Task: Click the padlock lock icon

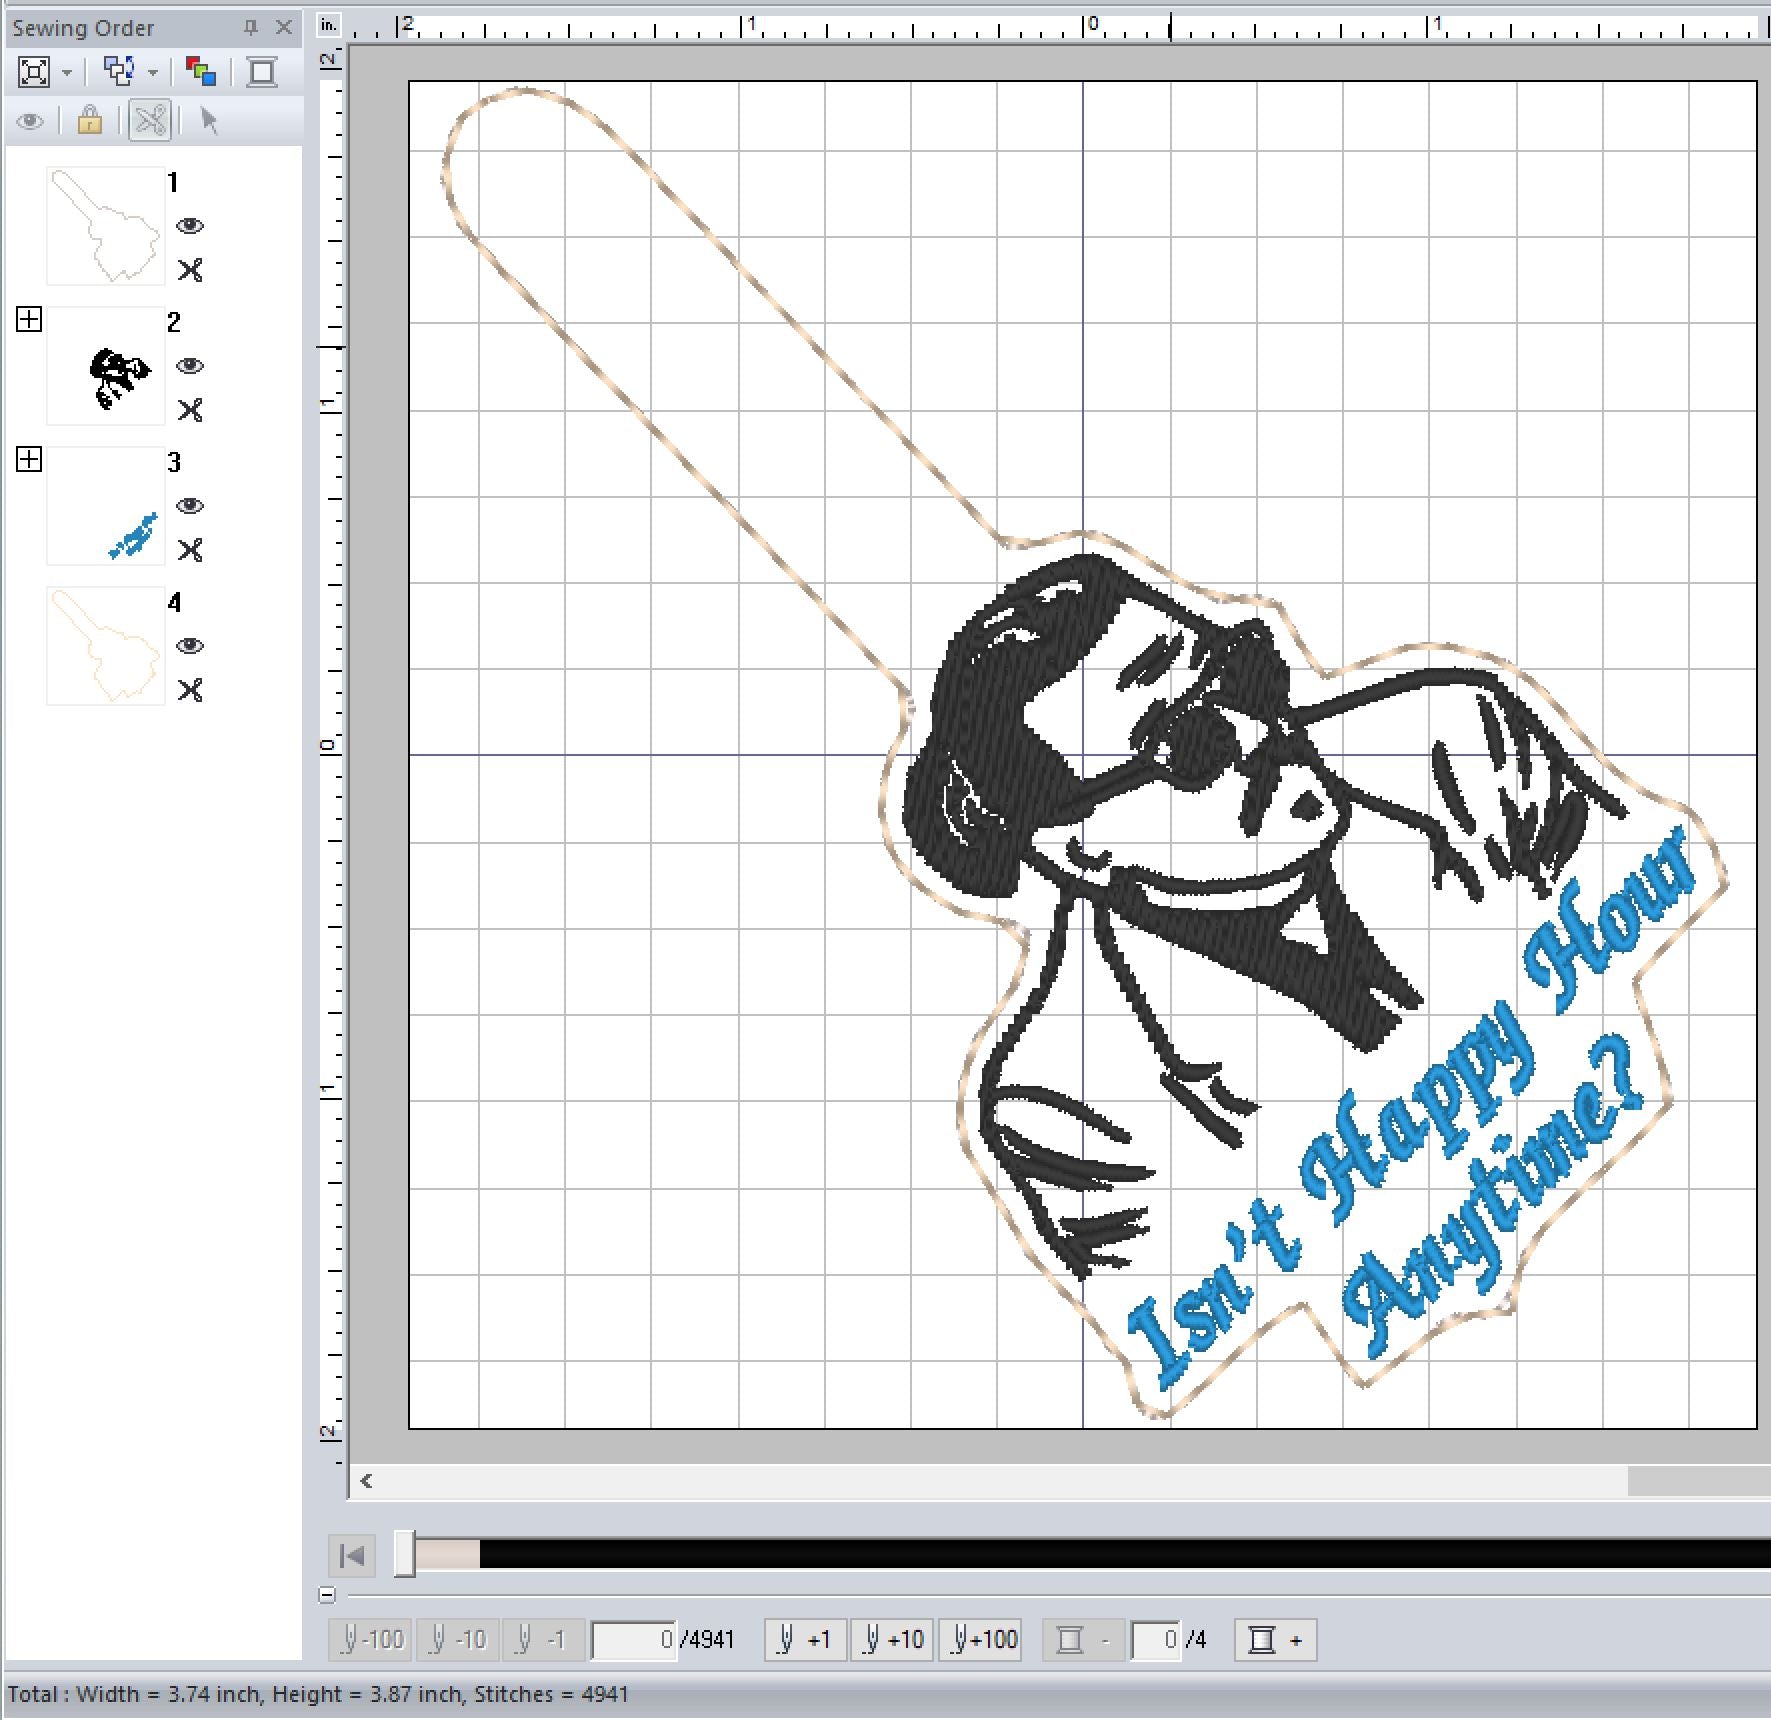Action: tap(89, 121)
